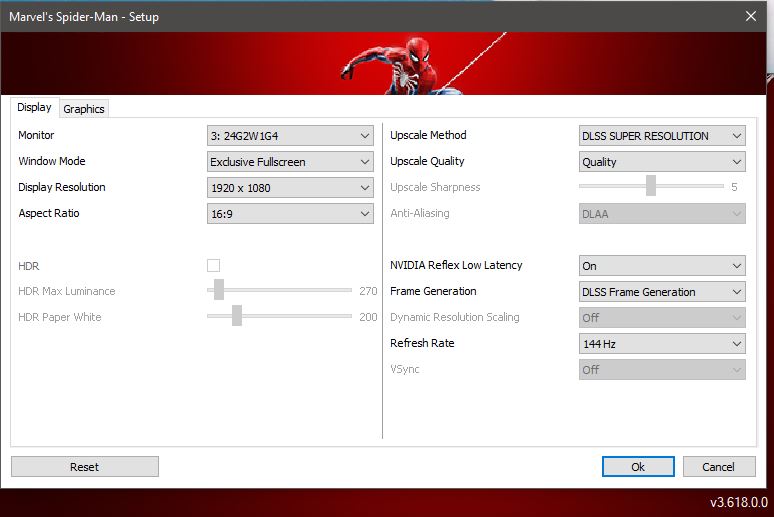The image size is (774, 517).
Task: Click the Monitor label
Action: point(36,135)
